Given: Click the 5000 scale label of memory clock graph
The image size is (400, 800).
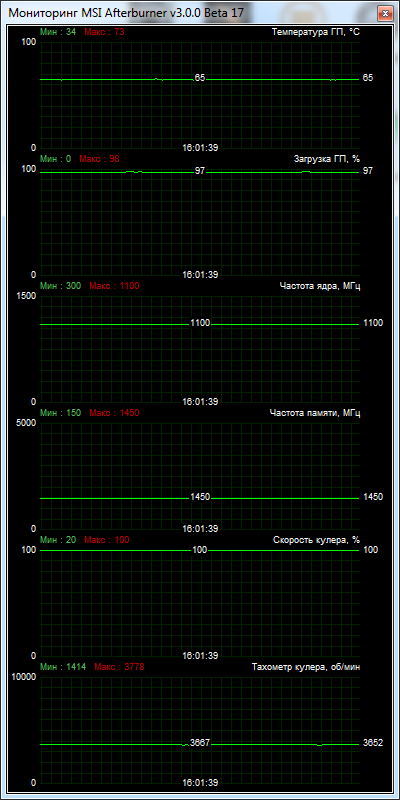Looking at the screenshot, I should point(26,422).
